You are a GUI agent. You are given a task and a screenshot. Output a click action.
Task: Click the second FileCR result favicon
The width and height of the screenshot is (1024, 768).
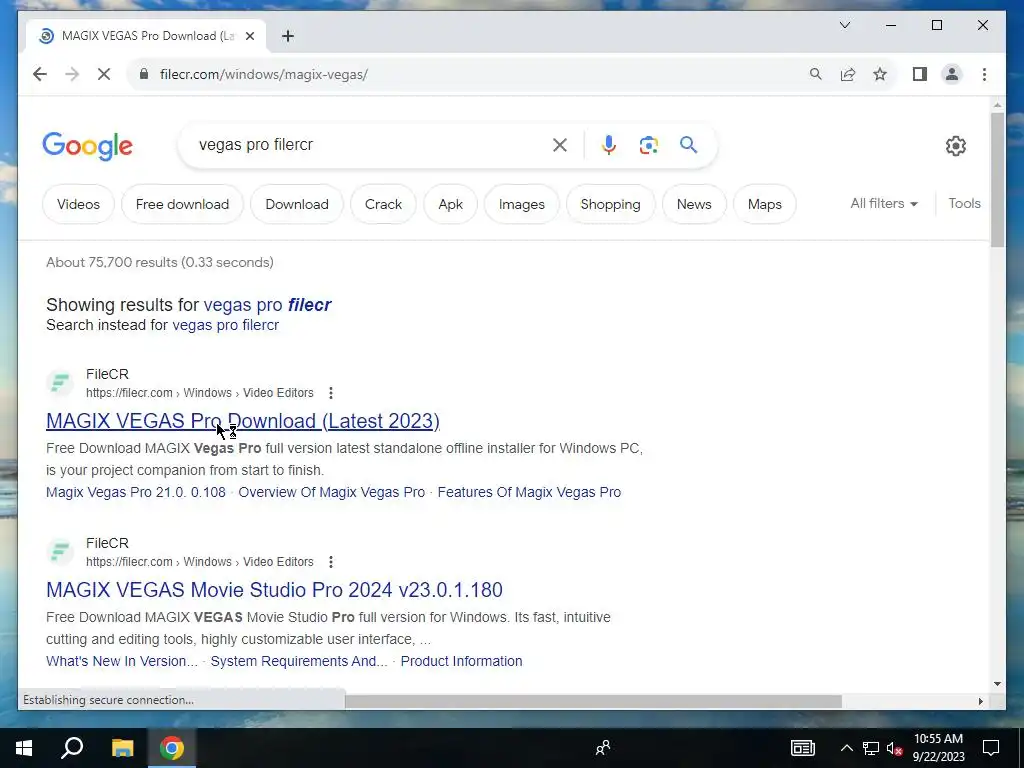(60, 552)
